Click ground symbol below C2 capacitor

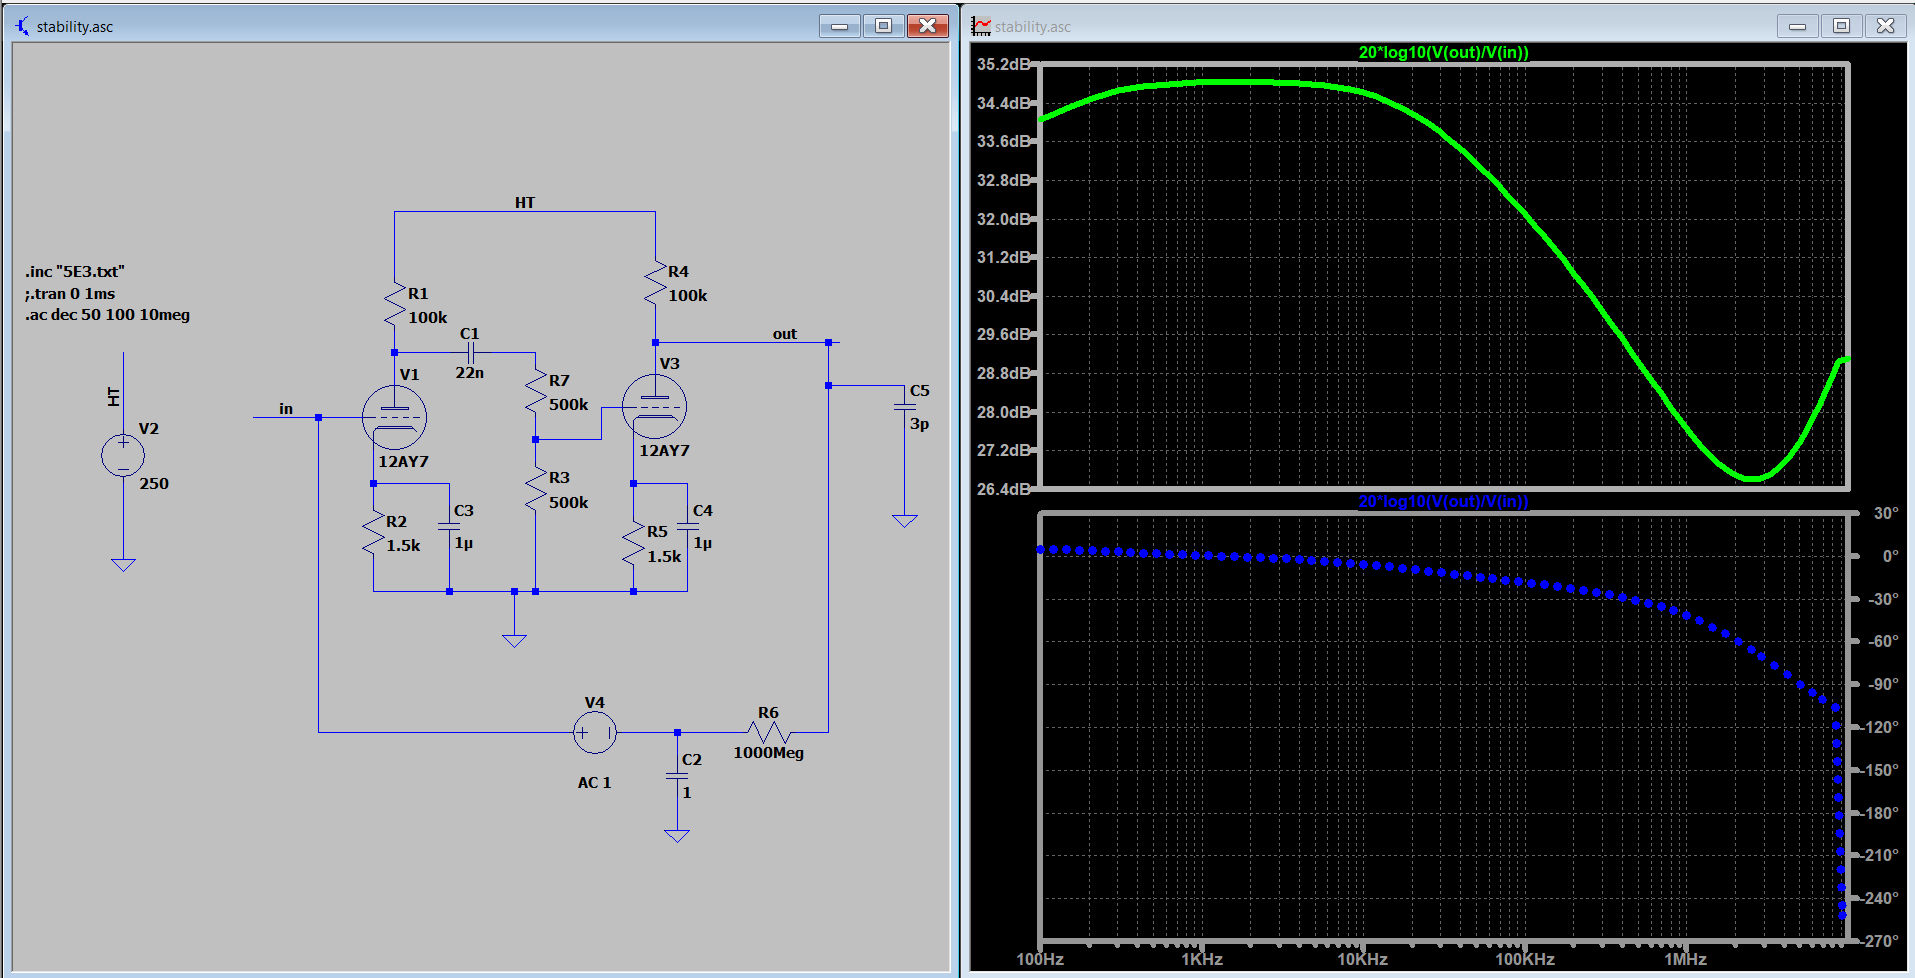coord(677,836)
